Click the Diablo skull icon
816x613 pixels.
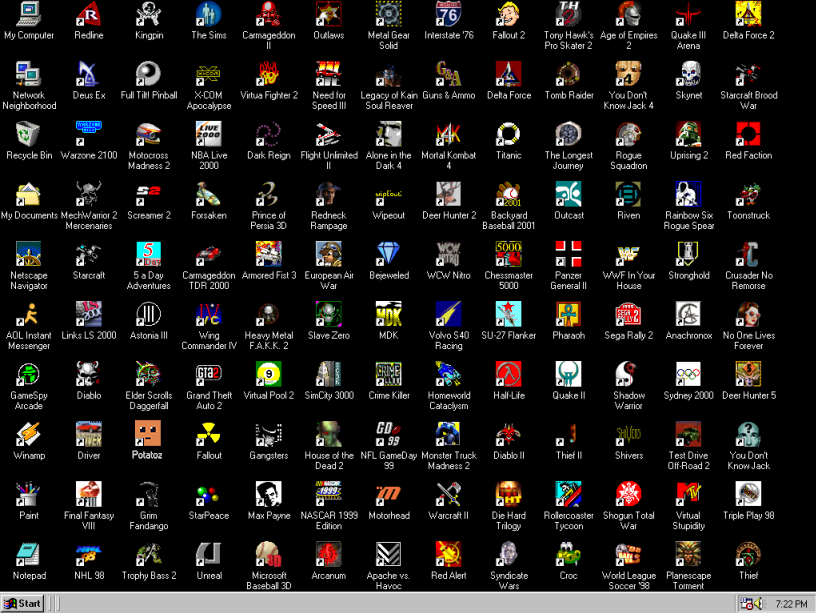(x=89, y=374)
